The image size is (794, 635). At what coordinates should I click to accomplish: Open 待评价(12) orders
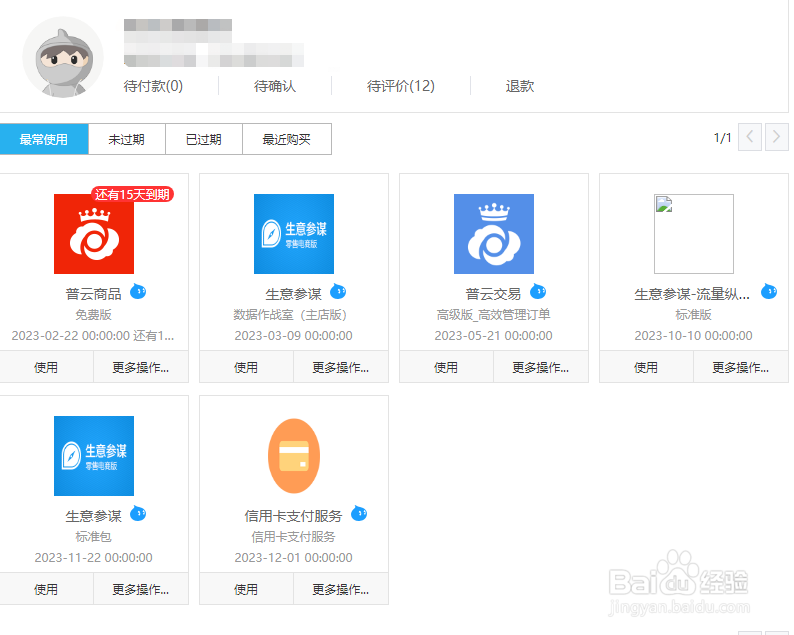point(401,86)
